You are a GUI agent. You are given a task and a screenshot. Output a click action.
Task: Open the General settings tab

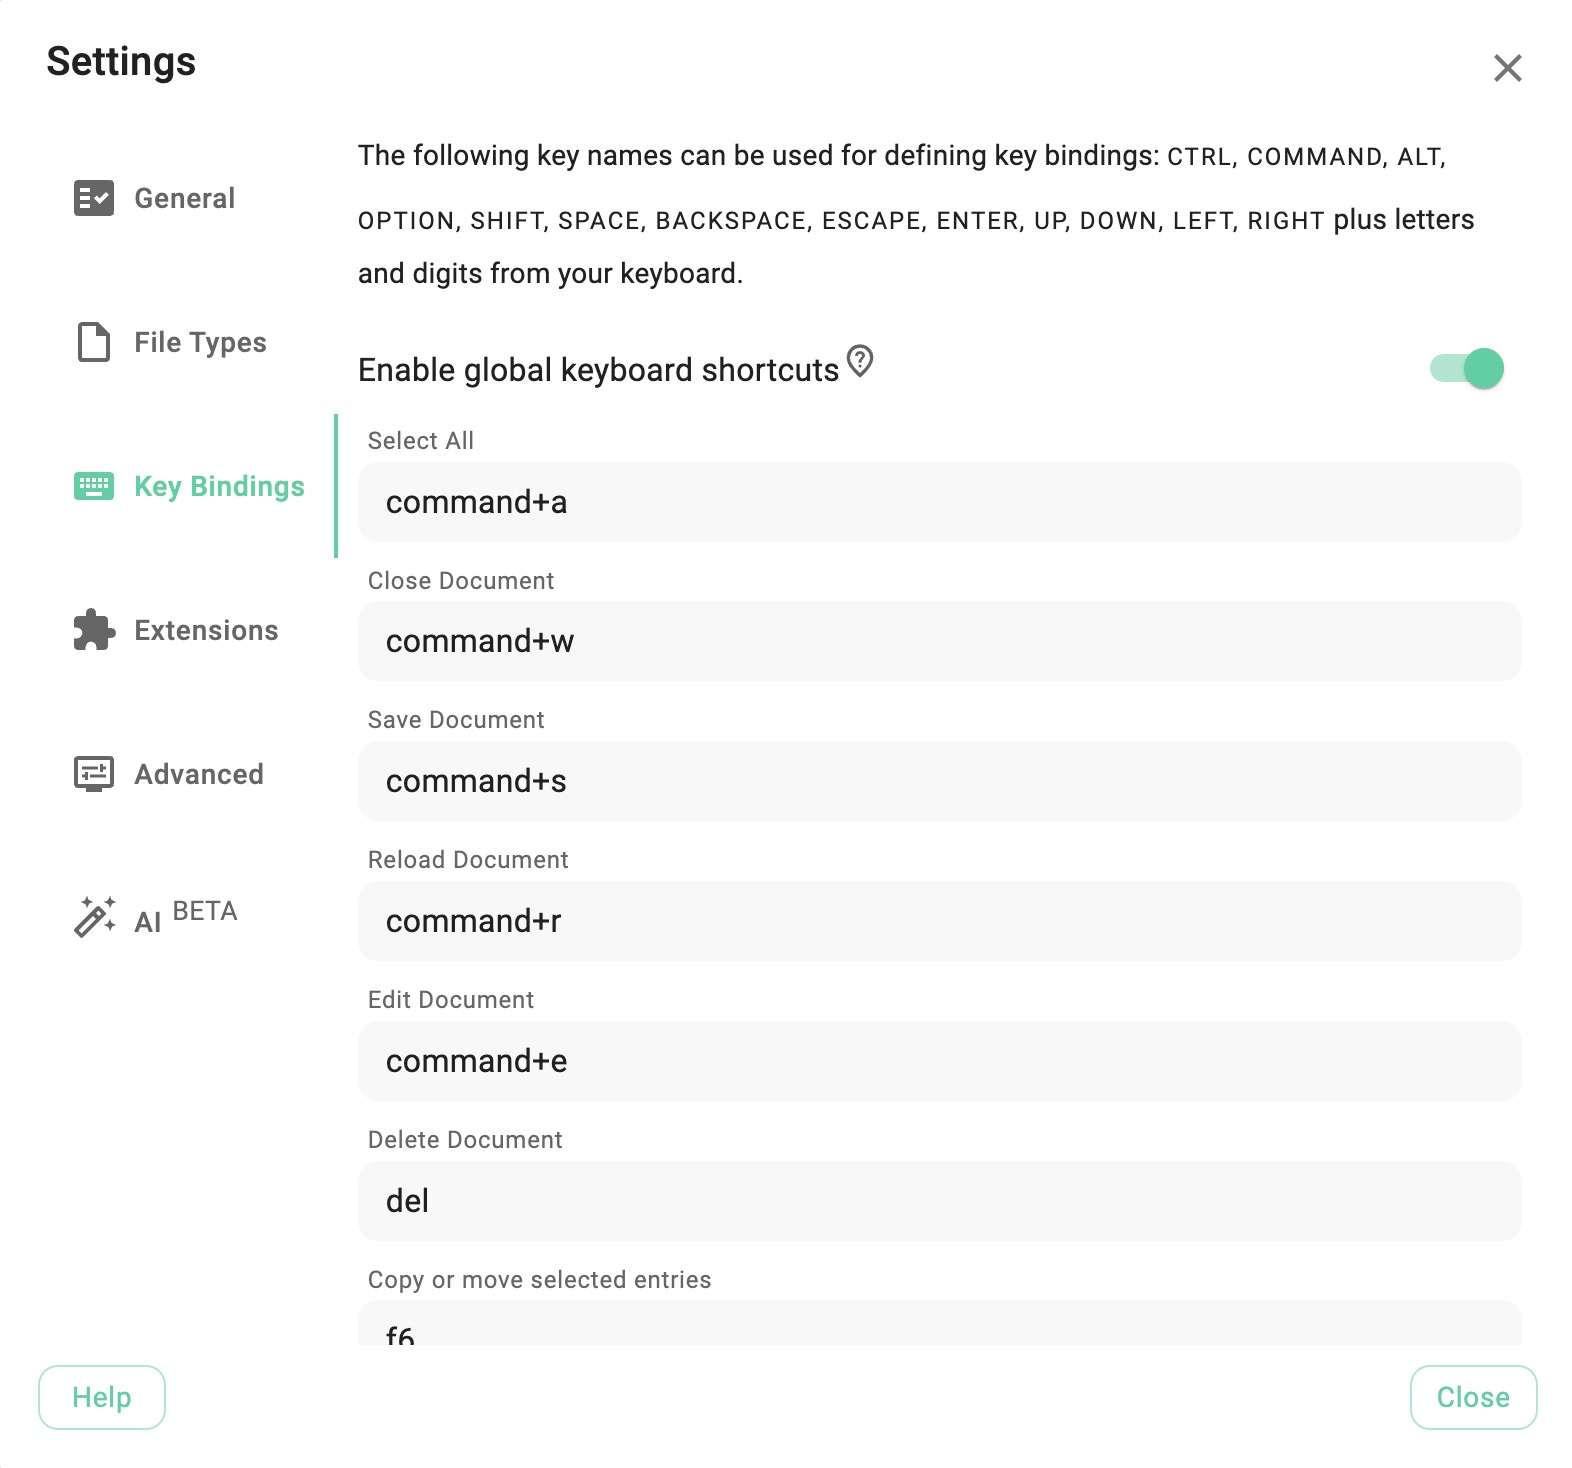pyautogui.click(x=185, y=198)
